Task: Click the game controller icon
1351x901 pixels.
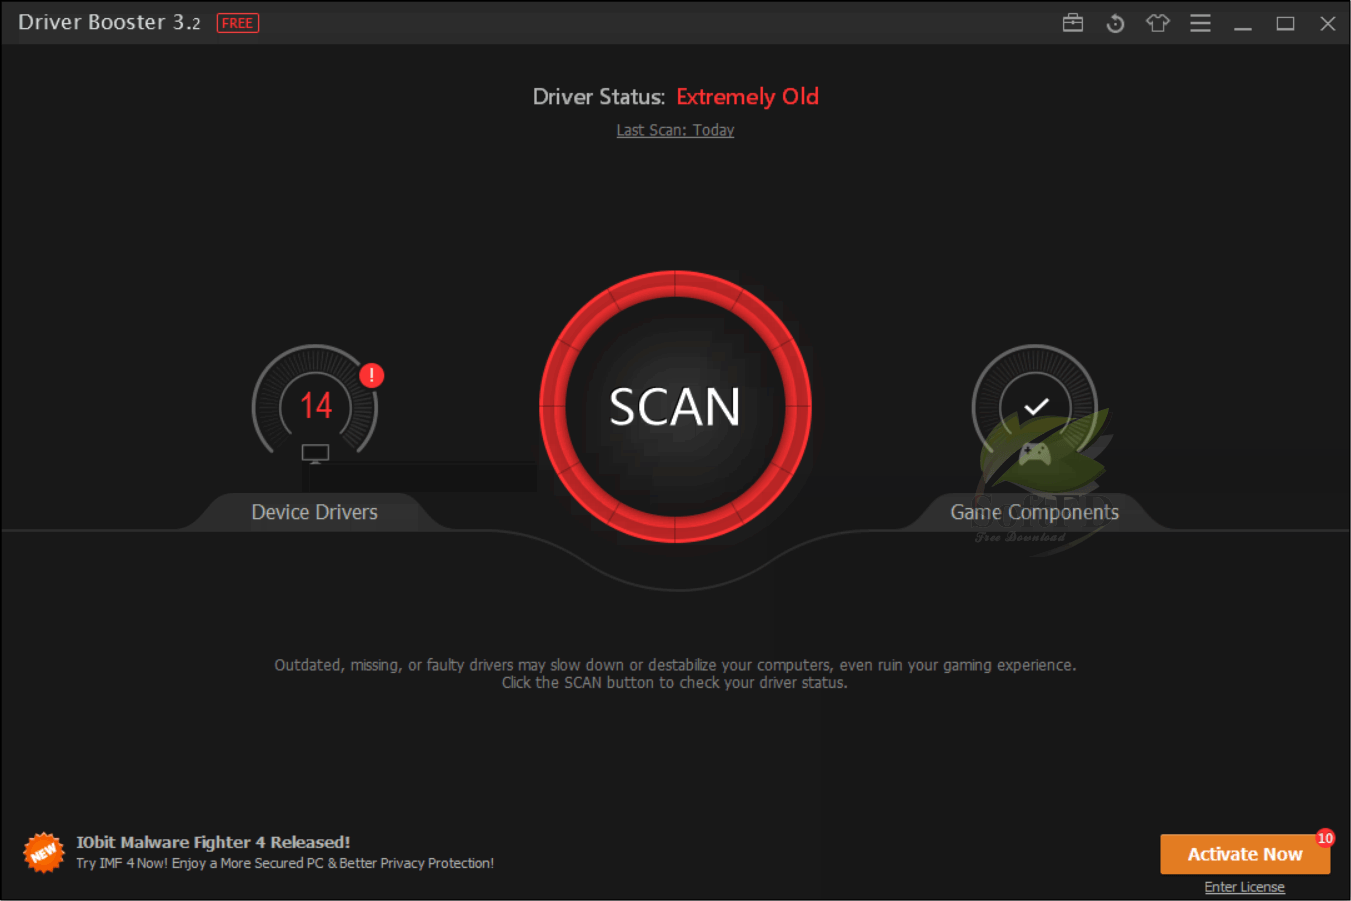Action: point(1035,454)
